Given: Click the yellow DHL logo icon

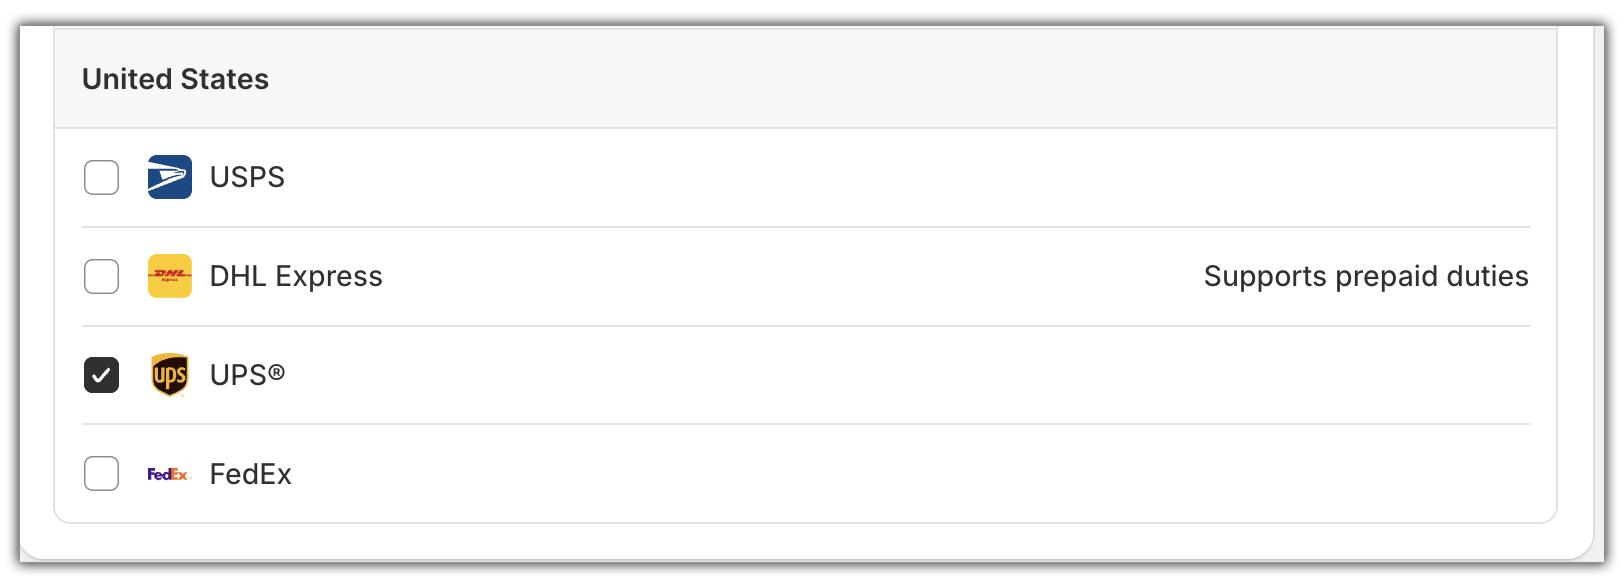Looking at the screenshot, I should click(x=169, y=276).
